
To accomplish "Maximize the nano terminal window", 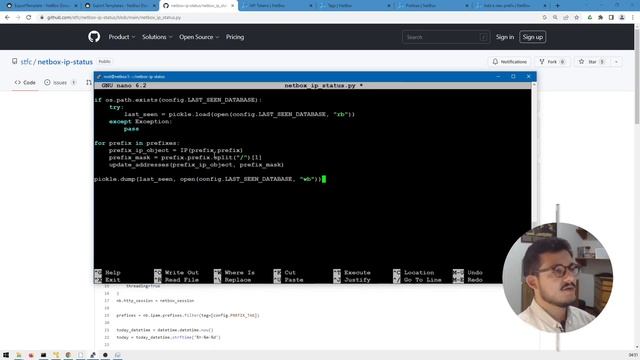I will click(513, 76).
